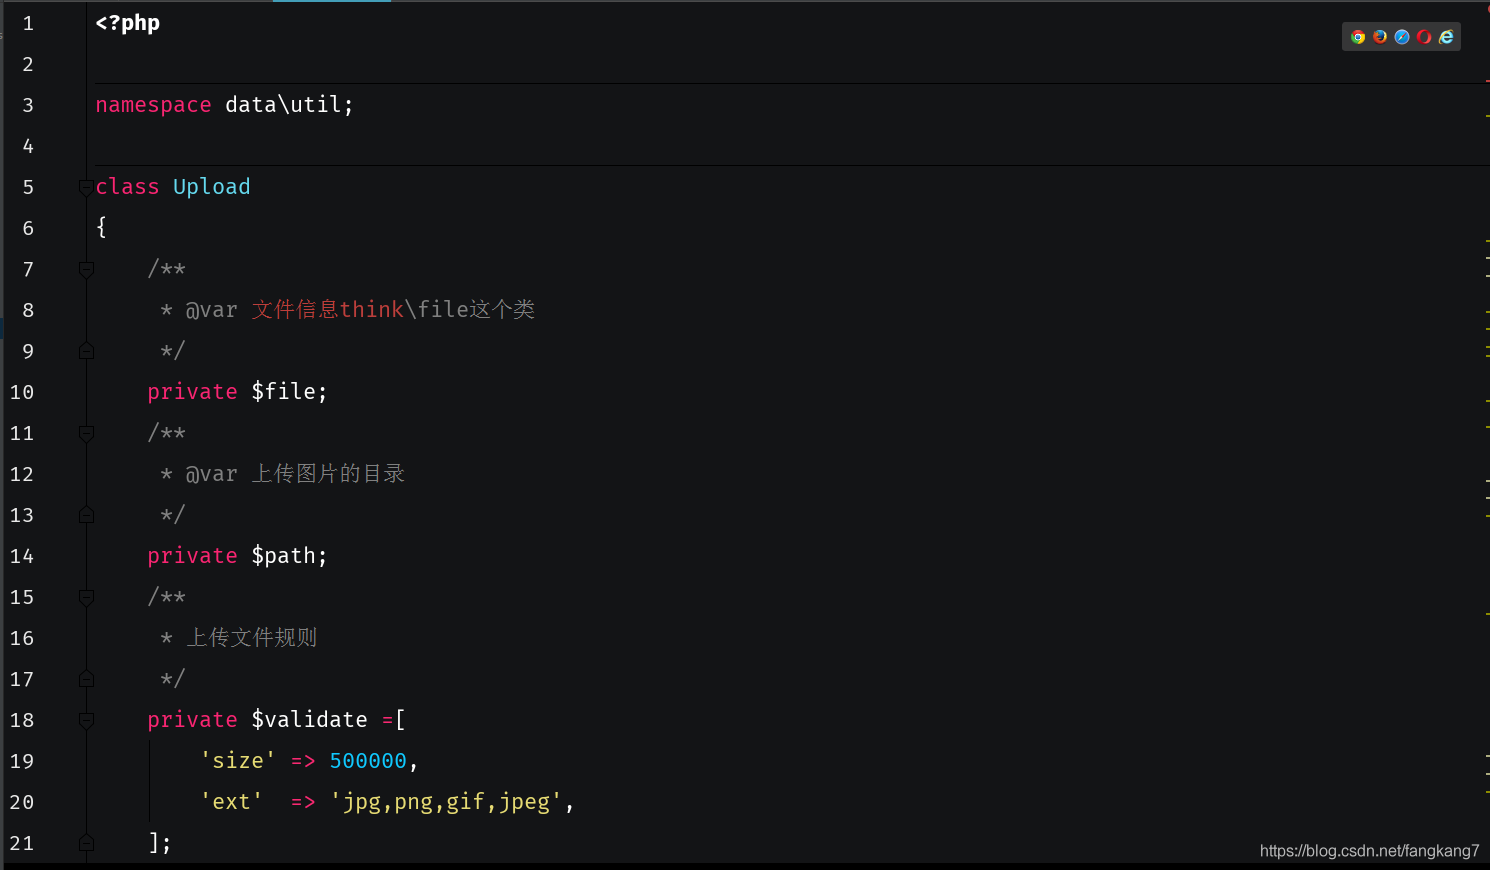Click the Upload class name
The height and width of the screenshot is (870, 1490).
coord(212,187)
